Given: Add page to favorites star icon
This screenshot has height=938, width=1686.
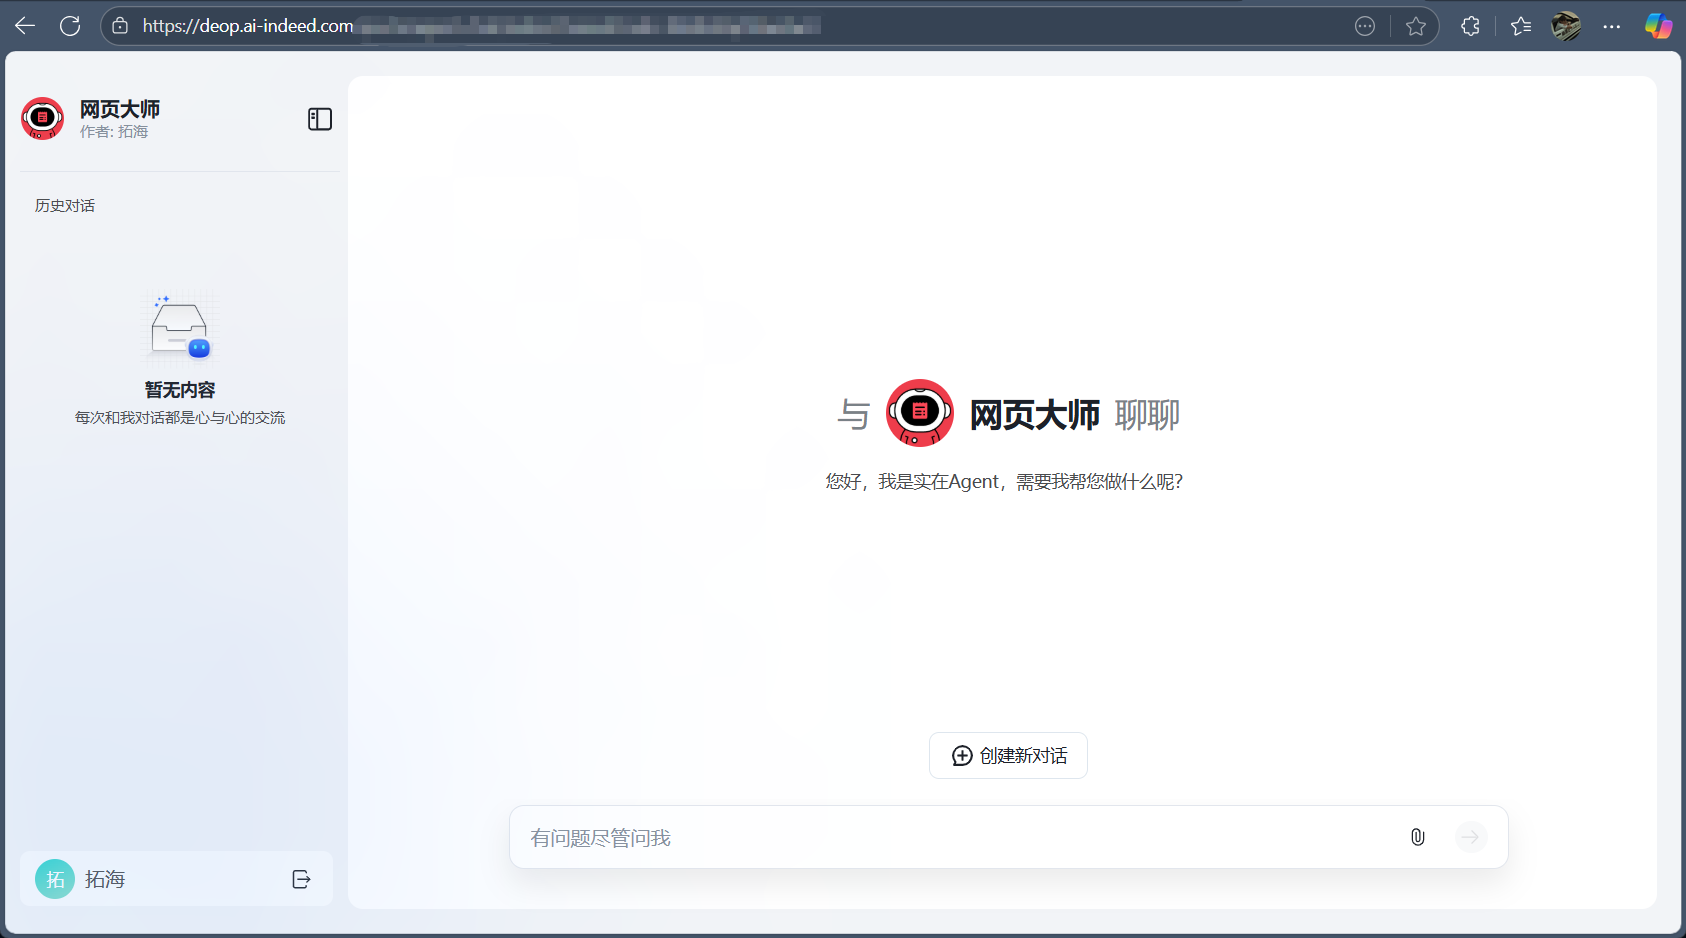Looking at the screenshot, I should pyautogui.click(x=1415, y=26).
